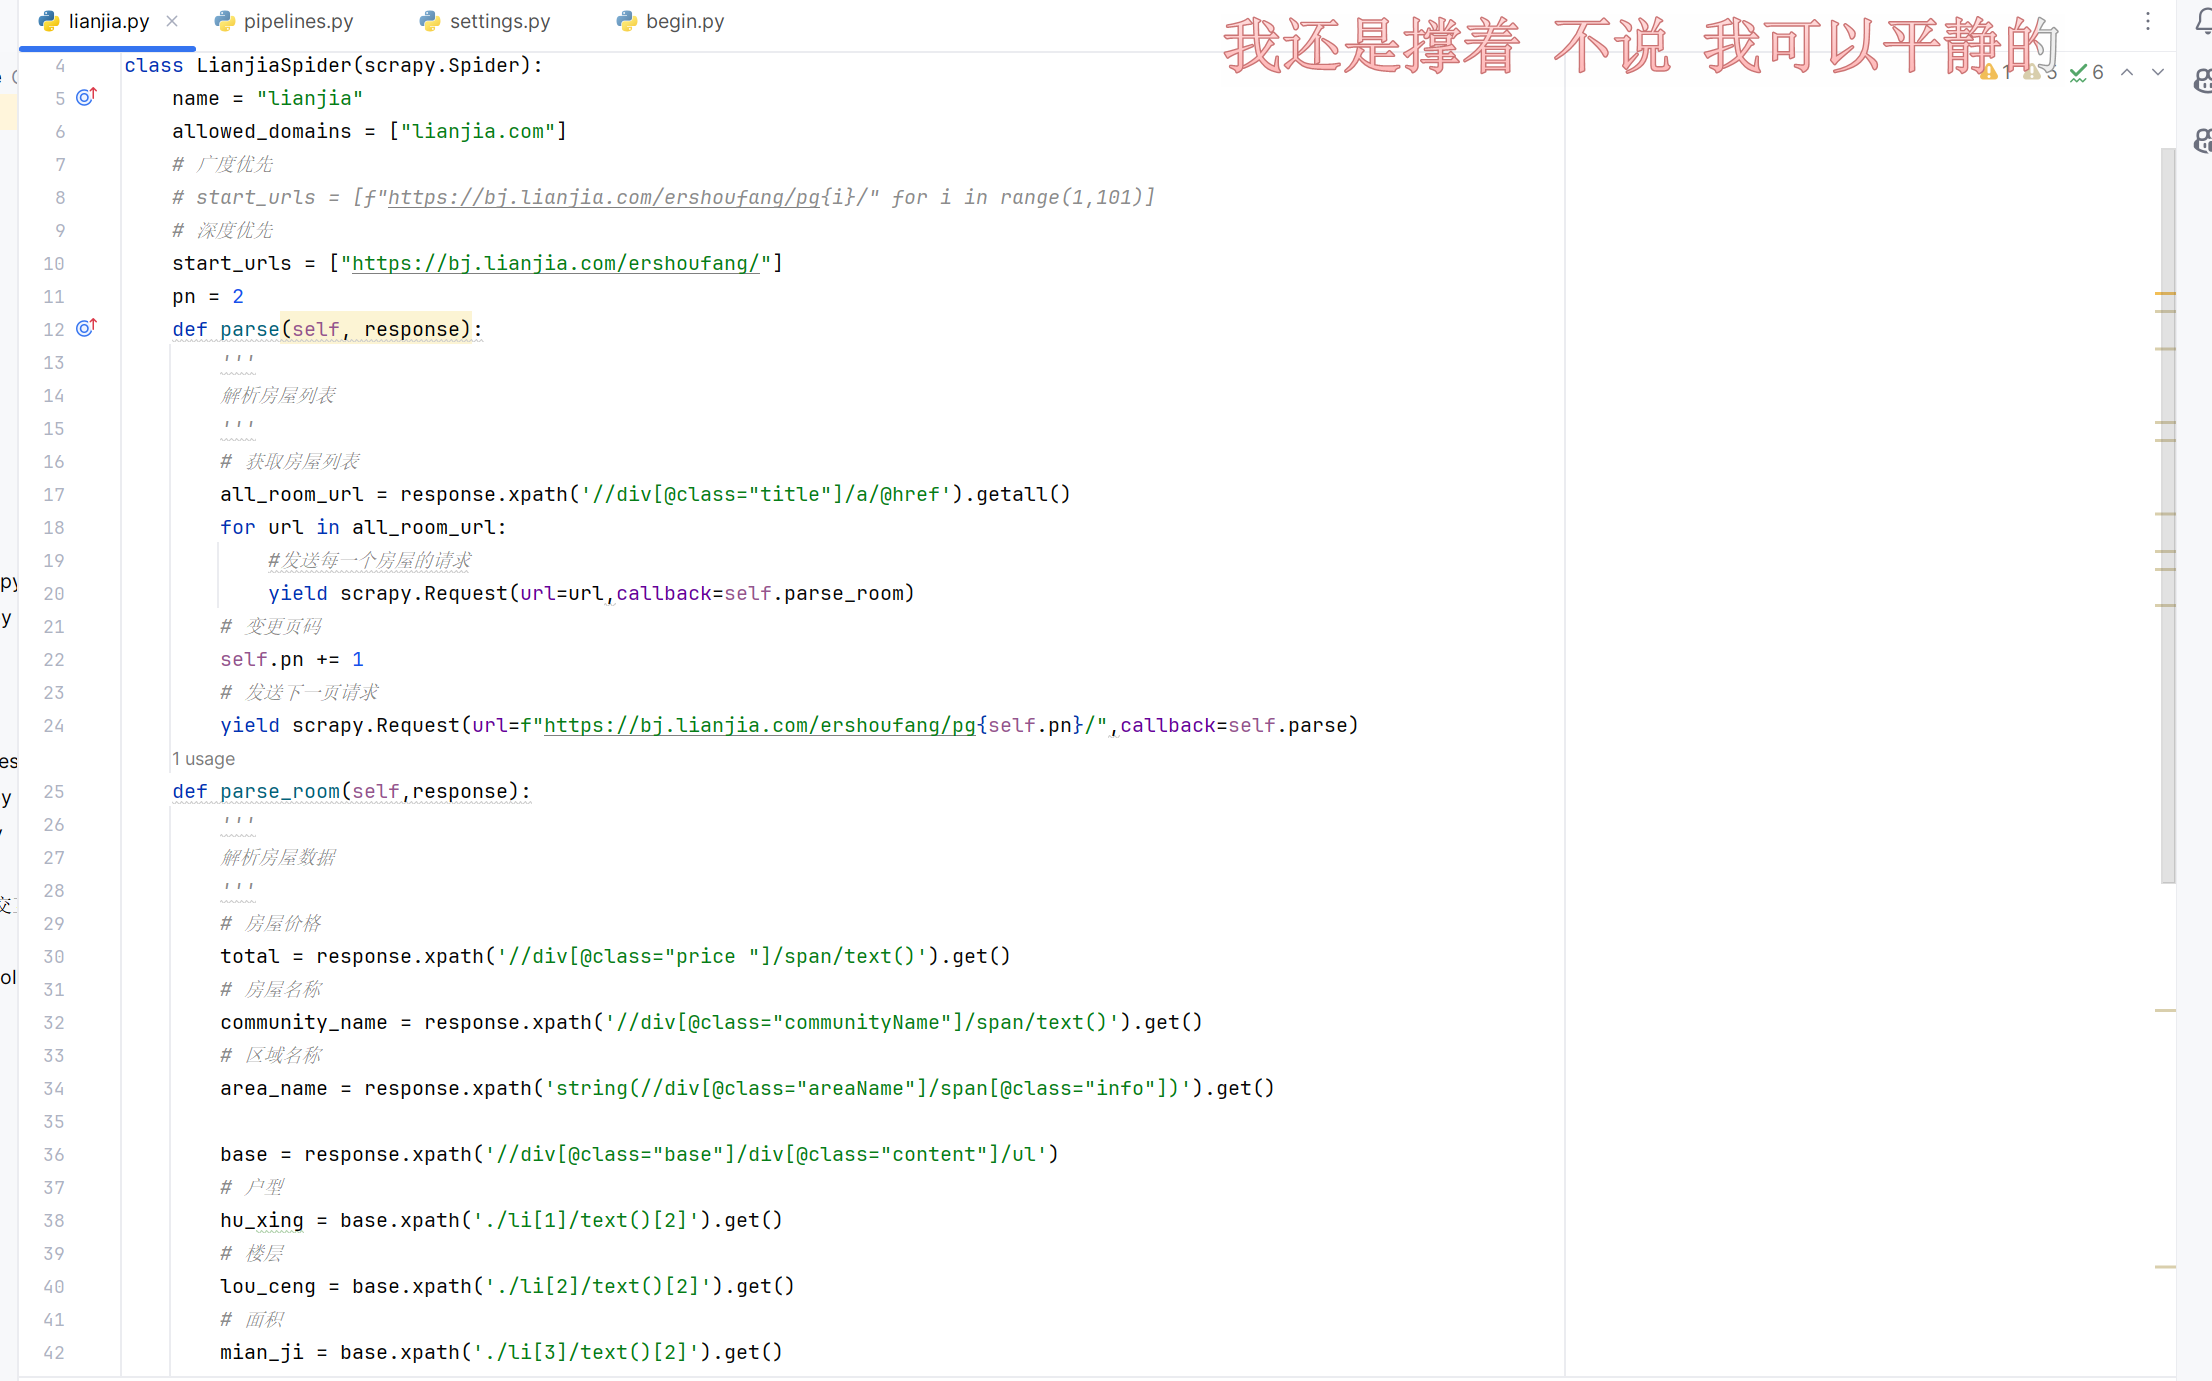Click line number 20 in gutter
The width and height of the screenshot is (2212, 1381).
(54, 593)
